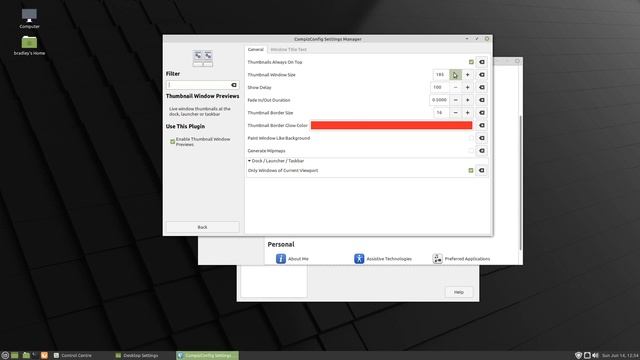Clear the Filter text field
This screenshot has height=360, width=640.
pyautogui.click(x=234, y=85)
